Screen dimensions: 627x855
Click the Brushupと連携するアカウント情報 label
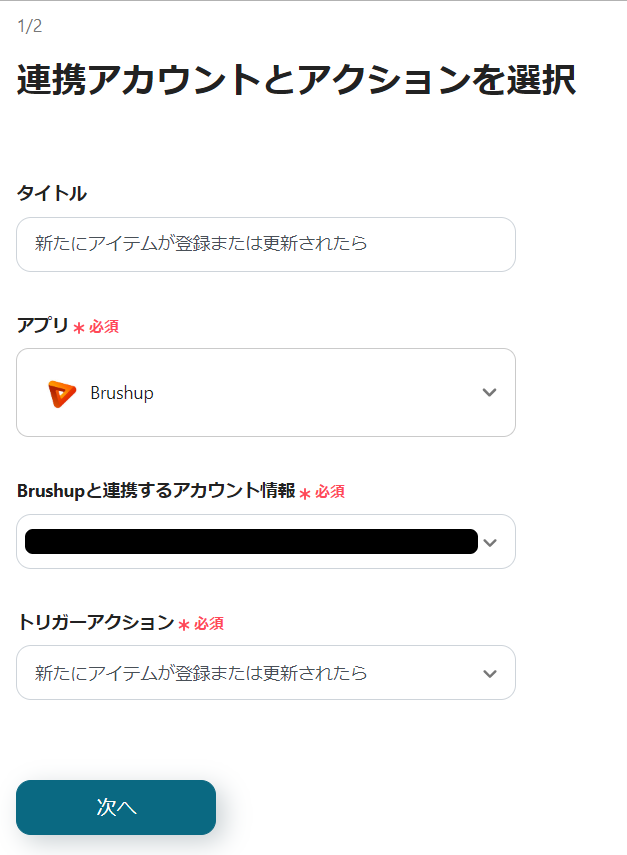click(x=156, y=491)
